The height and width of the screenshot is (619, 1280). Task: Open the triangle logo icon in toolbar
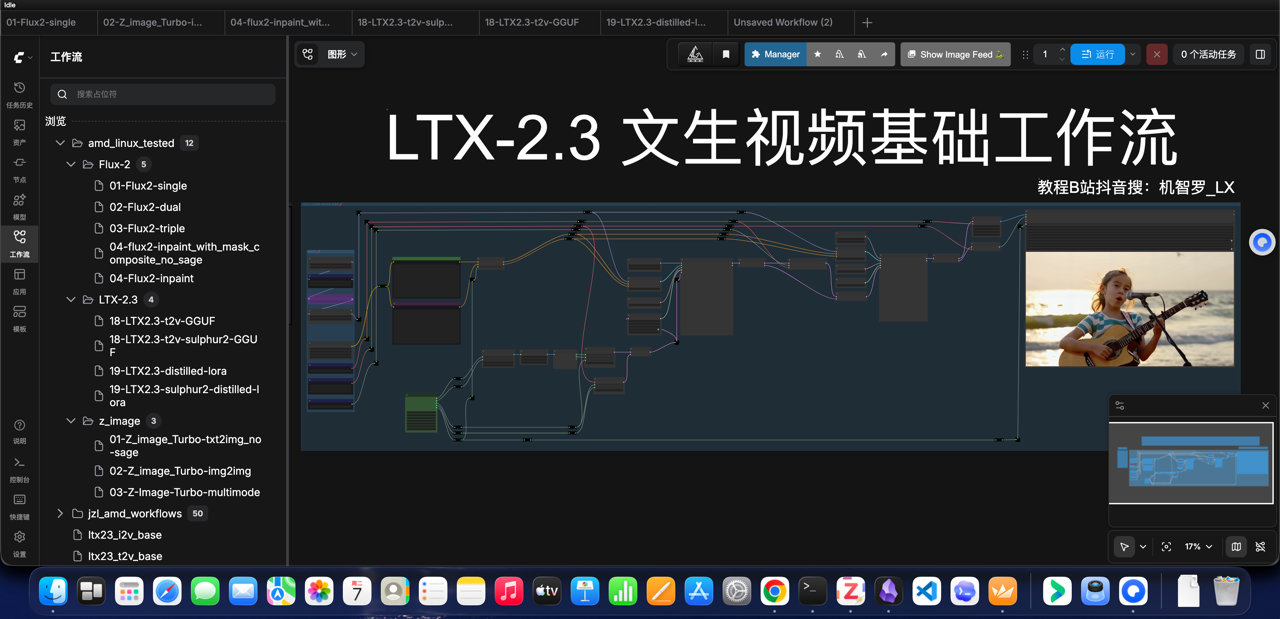tap(695, 54)
